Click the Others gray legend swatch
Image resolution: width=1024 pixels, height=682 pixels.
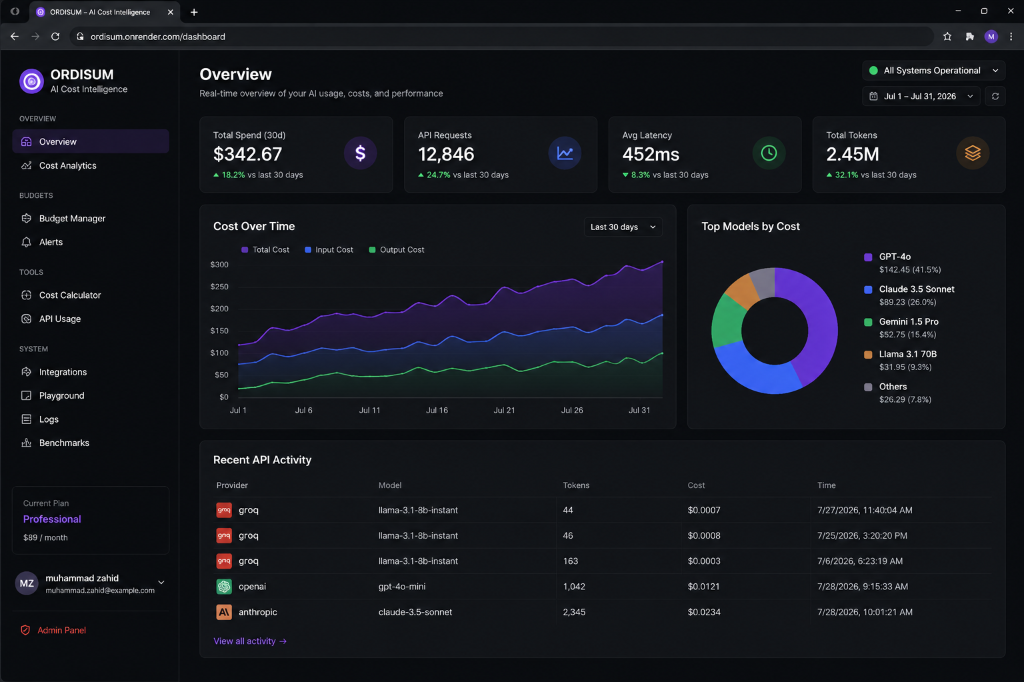[x=868, y=387]
